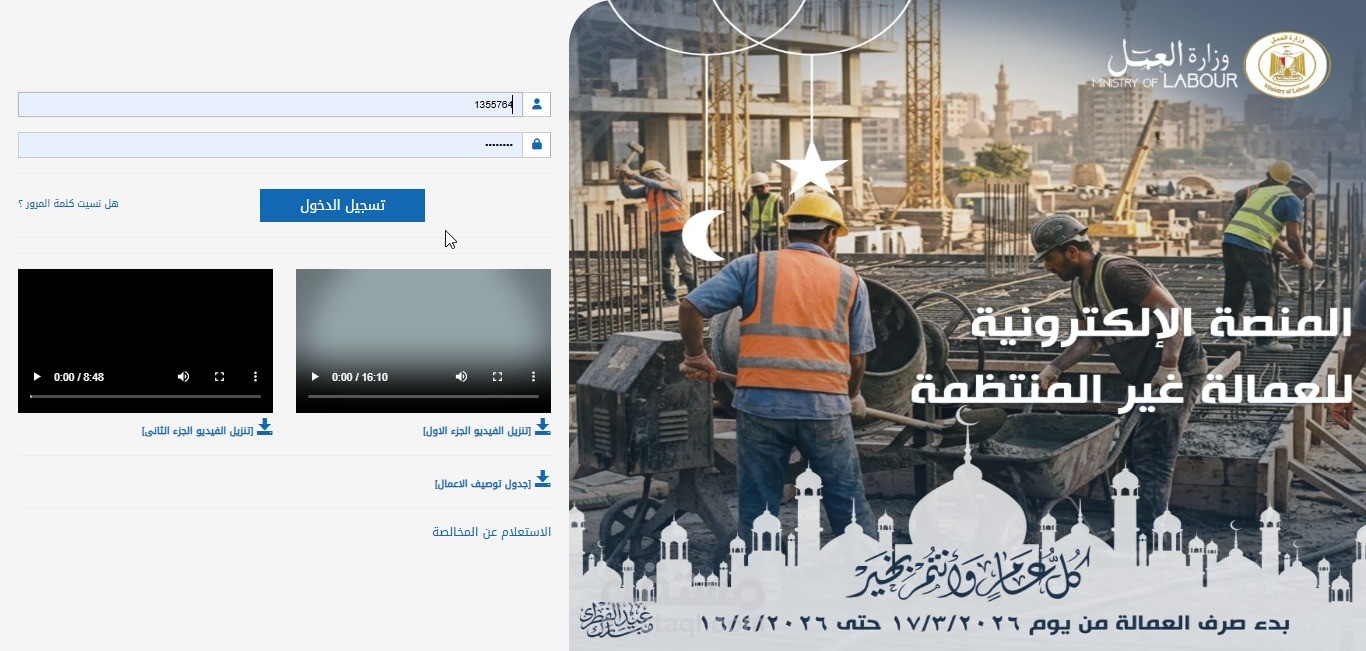Screen dimensions: 1366x651
Task: Seek on the 8:48 video progress bar
Action: (x=145, y=397)
